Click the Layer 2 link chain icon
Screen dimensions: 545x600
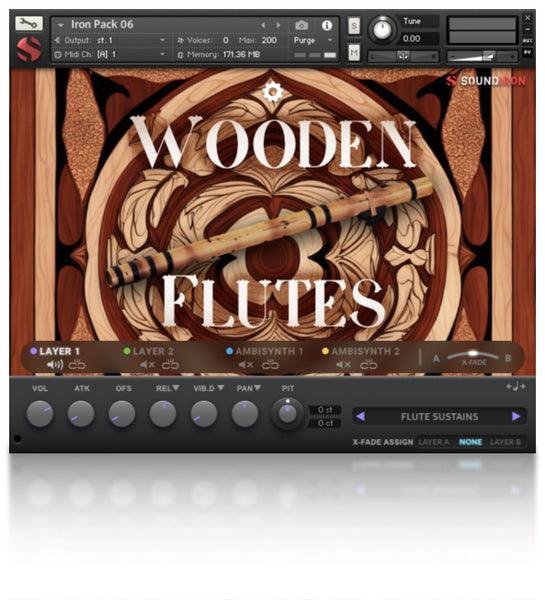pos(170,365)
